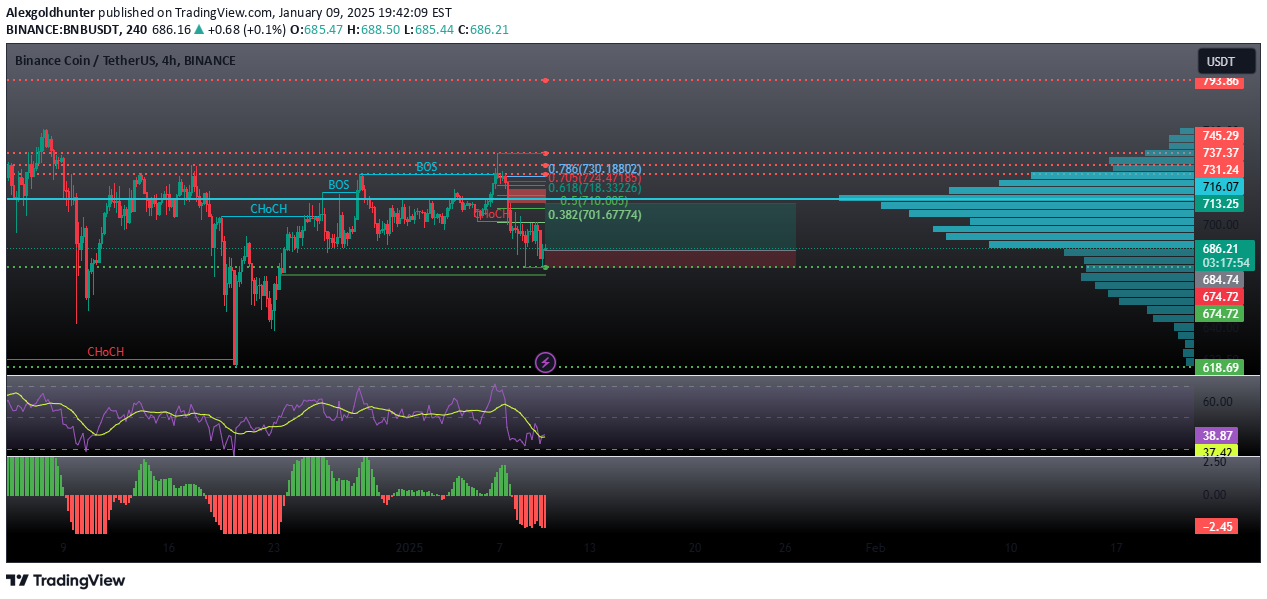Click the lower BOS label next to CHoCH
Screen dimensions: 1267x599
click(339, 185)
